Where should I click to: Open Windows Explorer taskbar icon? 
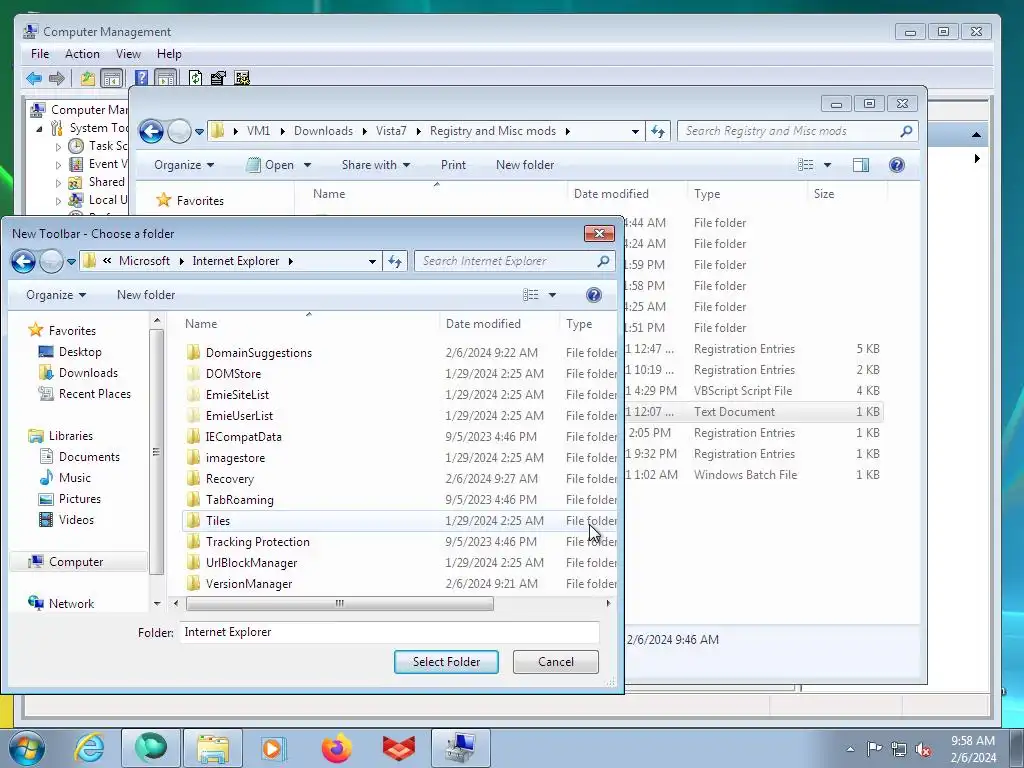(213, 748)
